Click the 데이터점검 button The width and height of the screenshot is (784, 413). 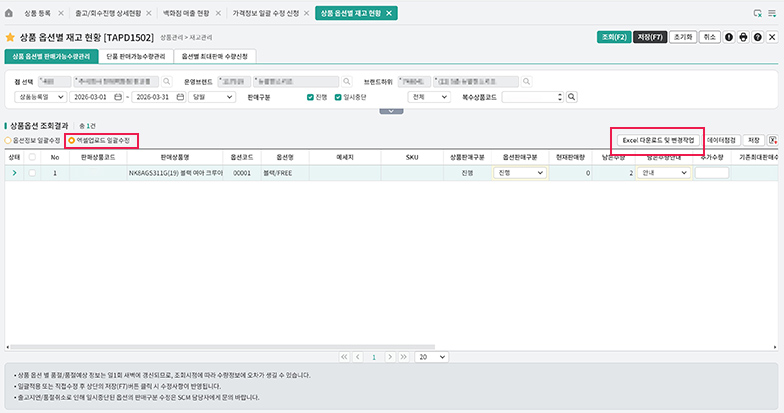tap(721, 140)
